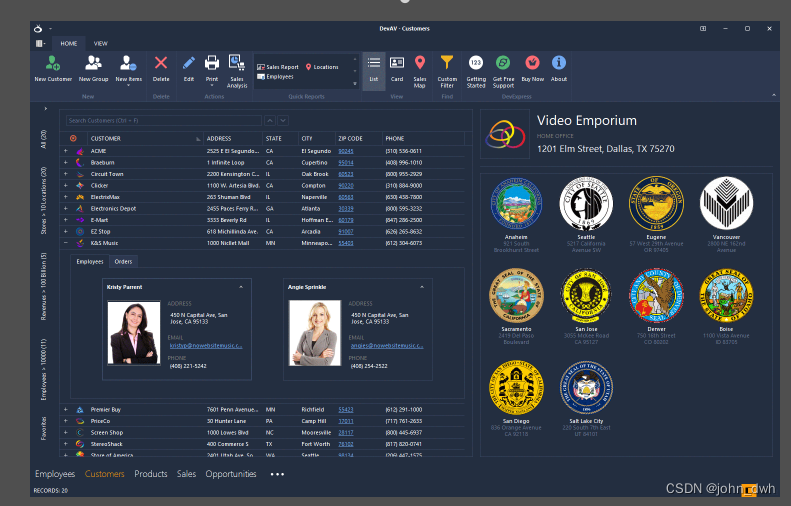Click the About info button
Image resolution: width=791 pixels, height=506 pixels.
point(558,69)
